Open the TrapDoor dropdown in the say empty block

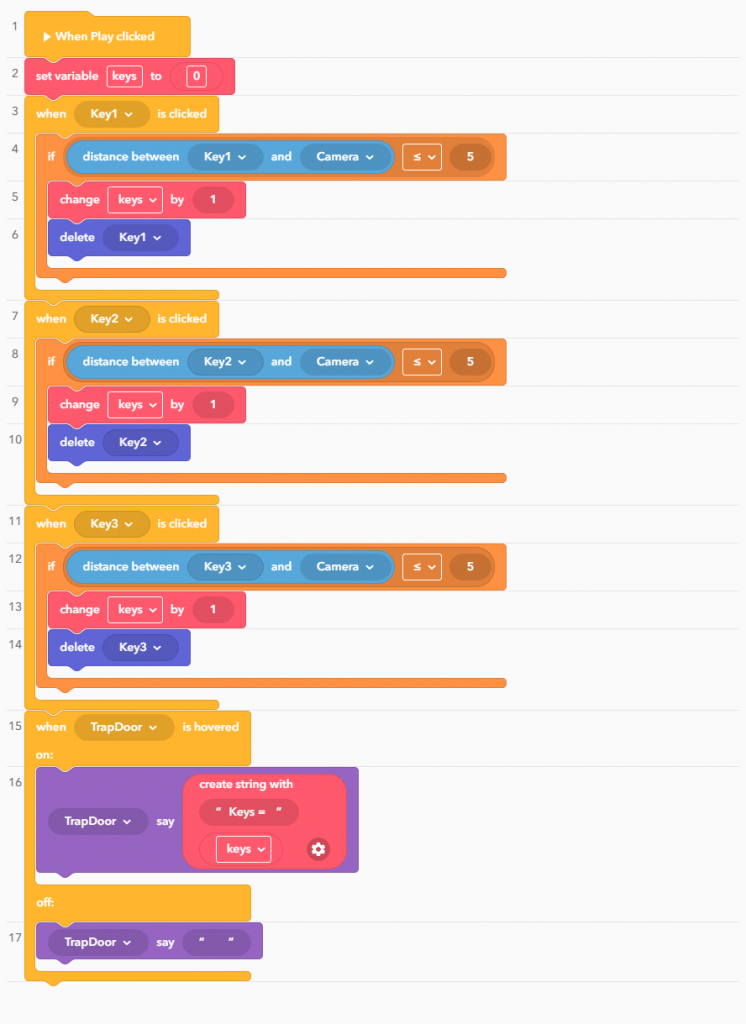pyautogui.click(x=97, y=941)
